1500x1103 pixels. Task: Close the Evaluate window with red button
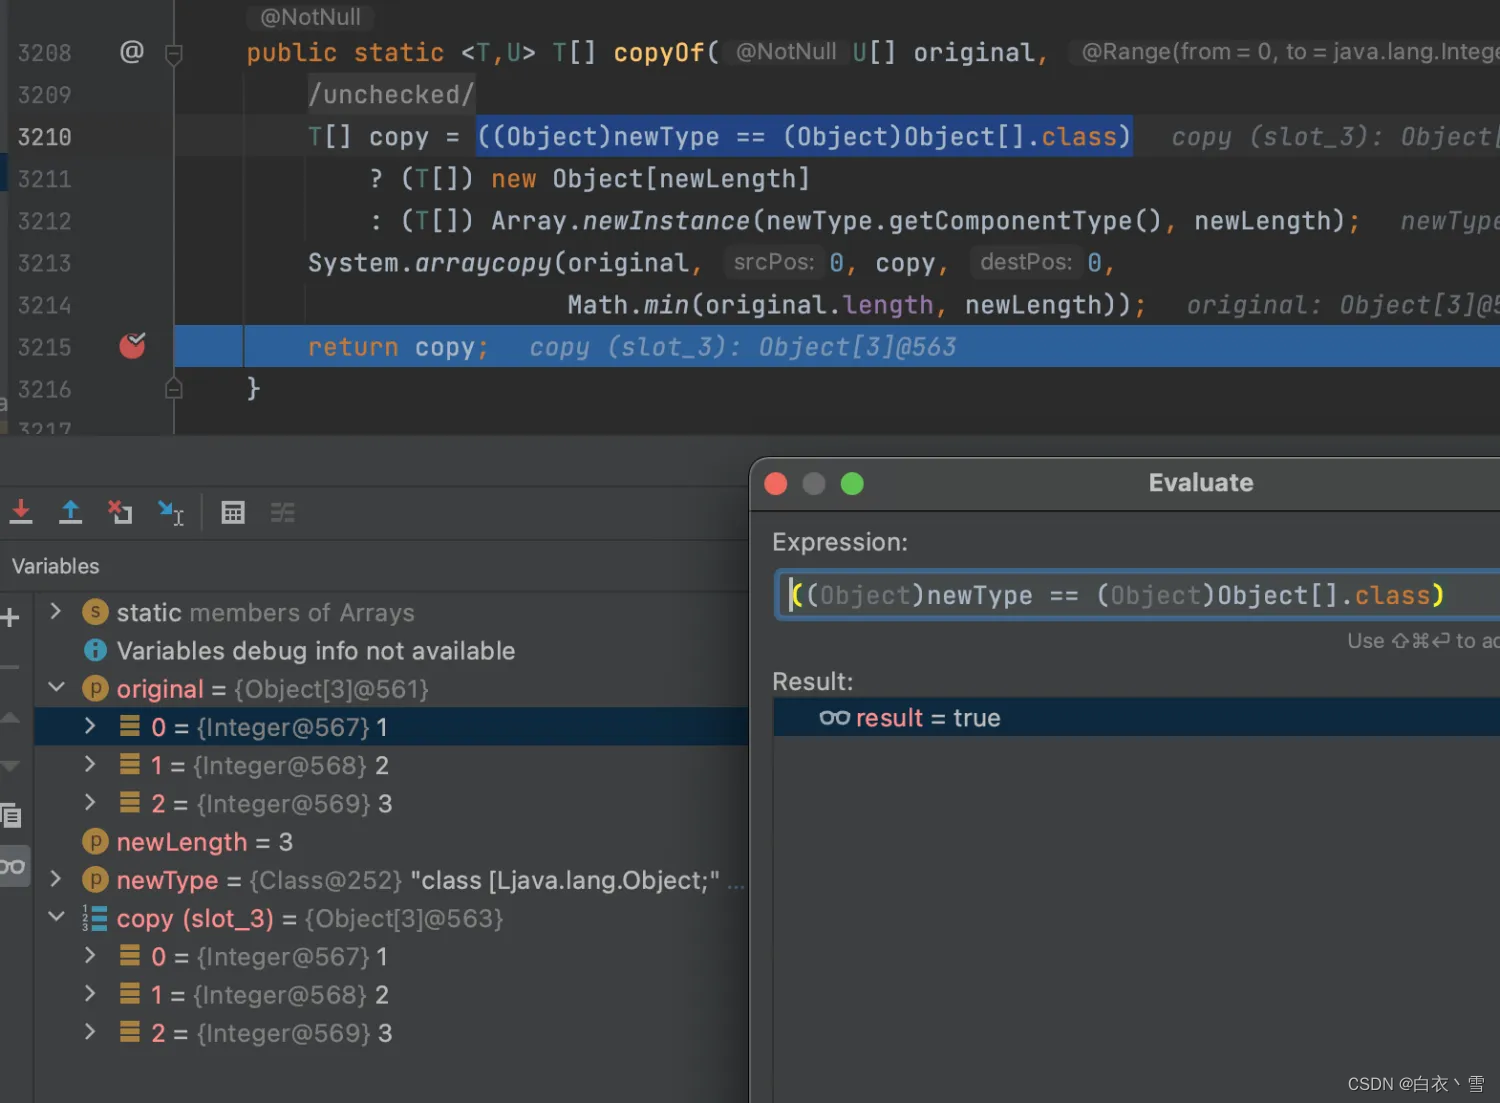[776, 484]
